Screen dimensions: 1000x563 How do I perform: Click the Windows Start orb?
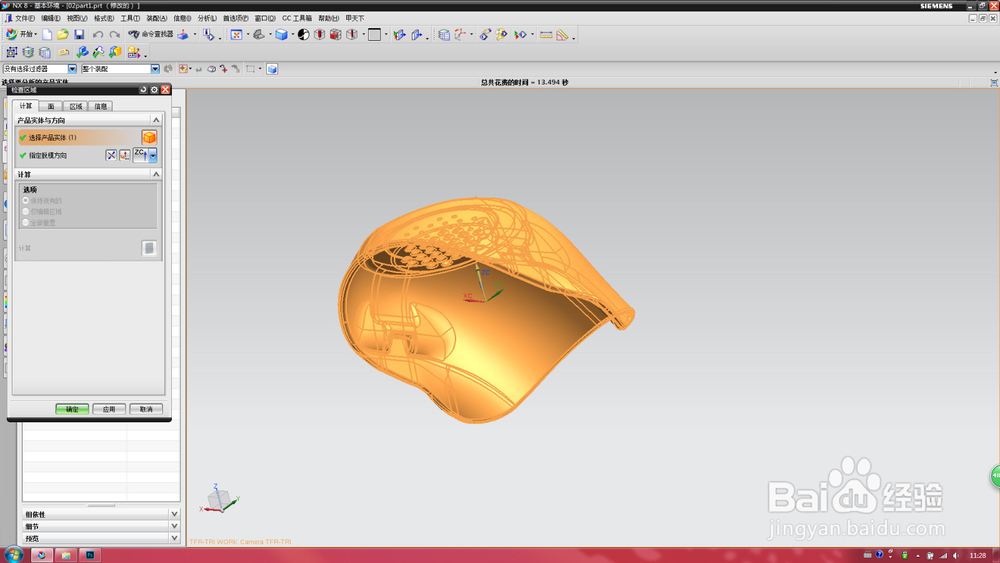point(13,555)
